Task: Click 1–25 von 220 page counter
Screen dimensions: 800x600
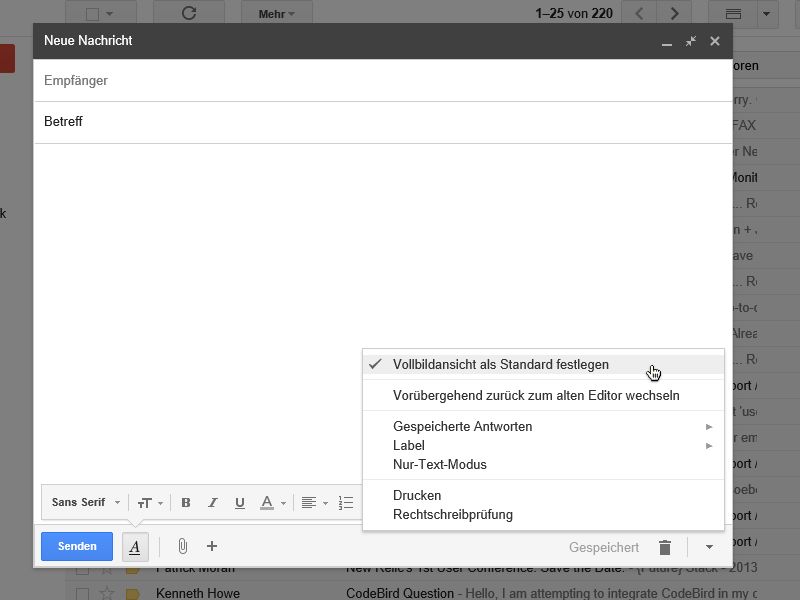Action: [x=574, y=13]
